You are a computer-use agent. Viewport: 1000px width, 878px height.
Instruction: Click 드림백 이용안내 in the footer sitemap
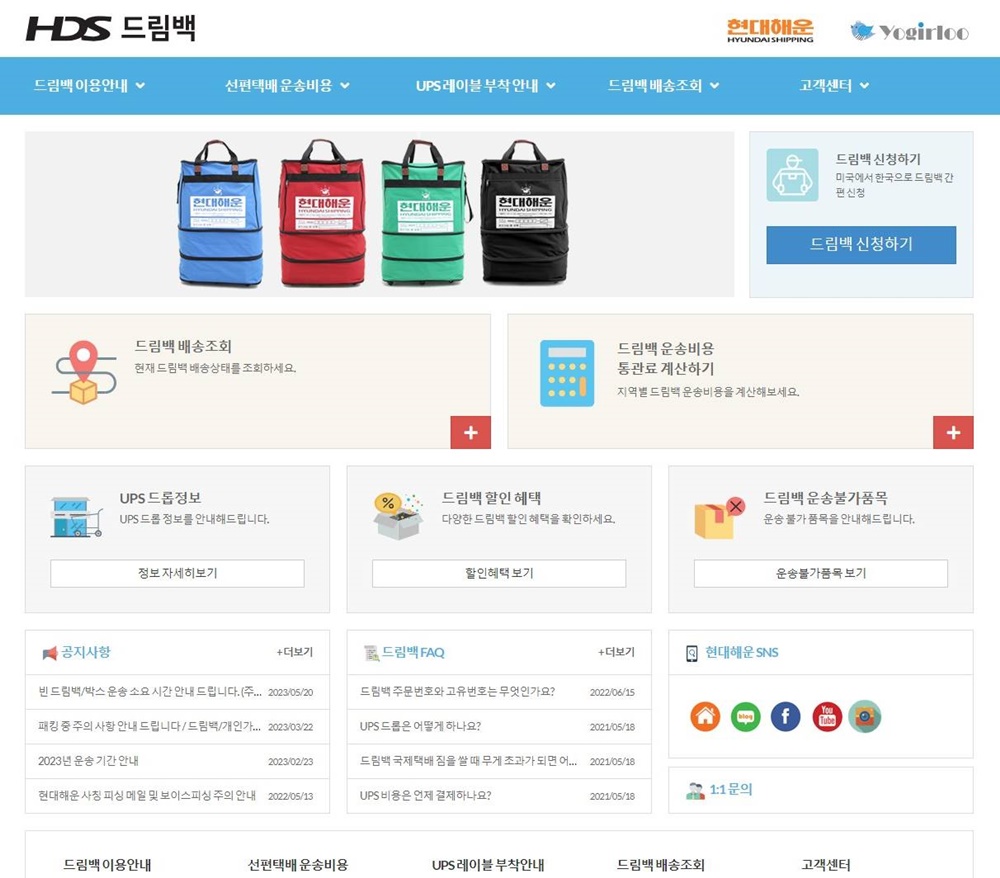point(107,865)
